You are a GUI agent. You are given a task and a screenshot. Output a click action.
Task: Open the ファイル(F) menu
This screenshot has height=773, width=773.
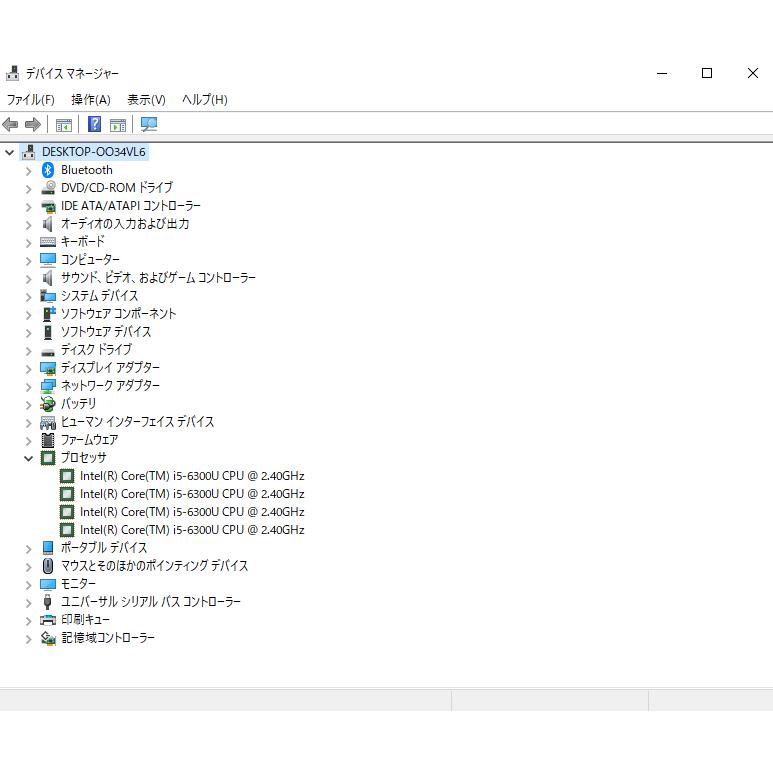(x=31, y=100)
